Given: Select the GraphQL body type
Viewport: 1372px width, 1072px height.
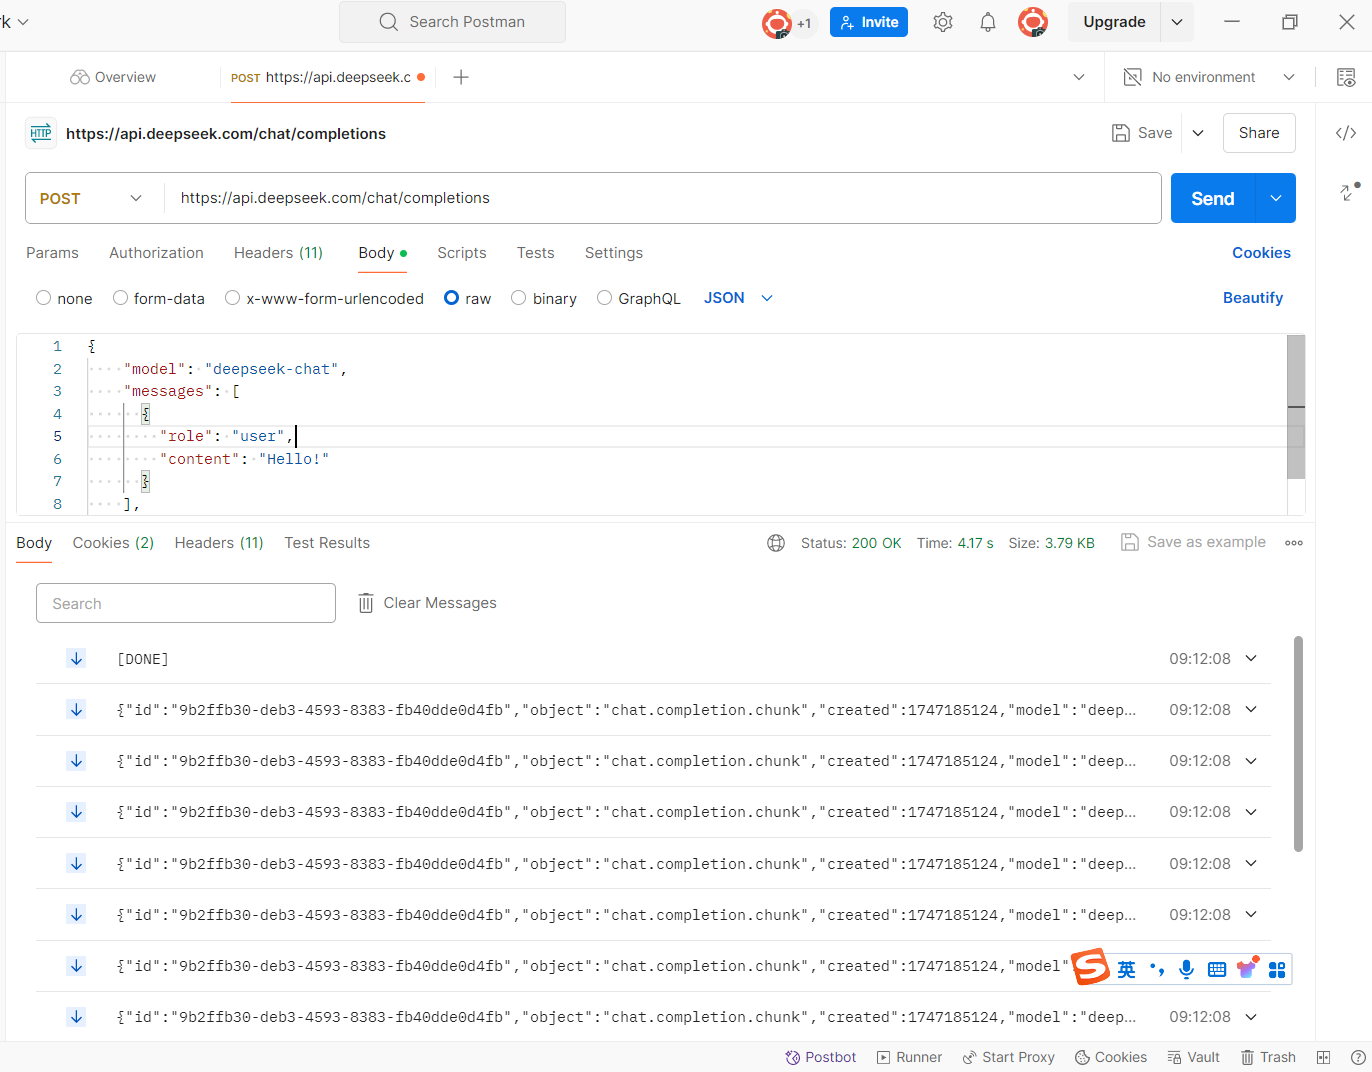Looking at the screenshot, I should (638, 298).
